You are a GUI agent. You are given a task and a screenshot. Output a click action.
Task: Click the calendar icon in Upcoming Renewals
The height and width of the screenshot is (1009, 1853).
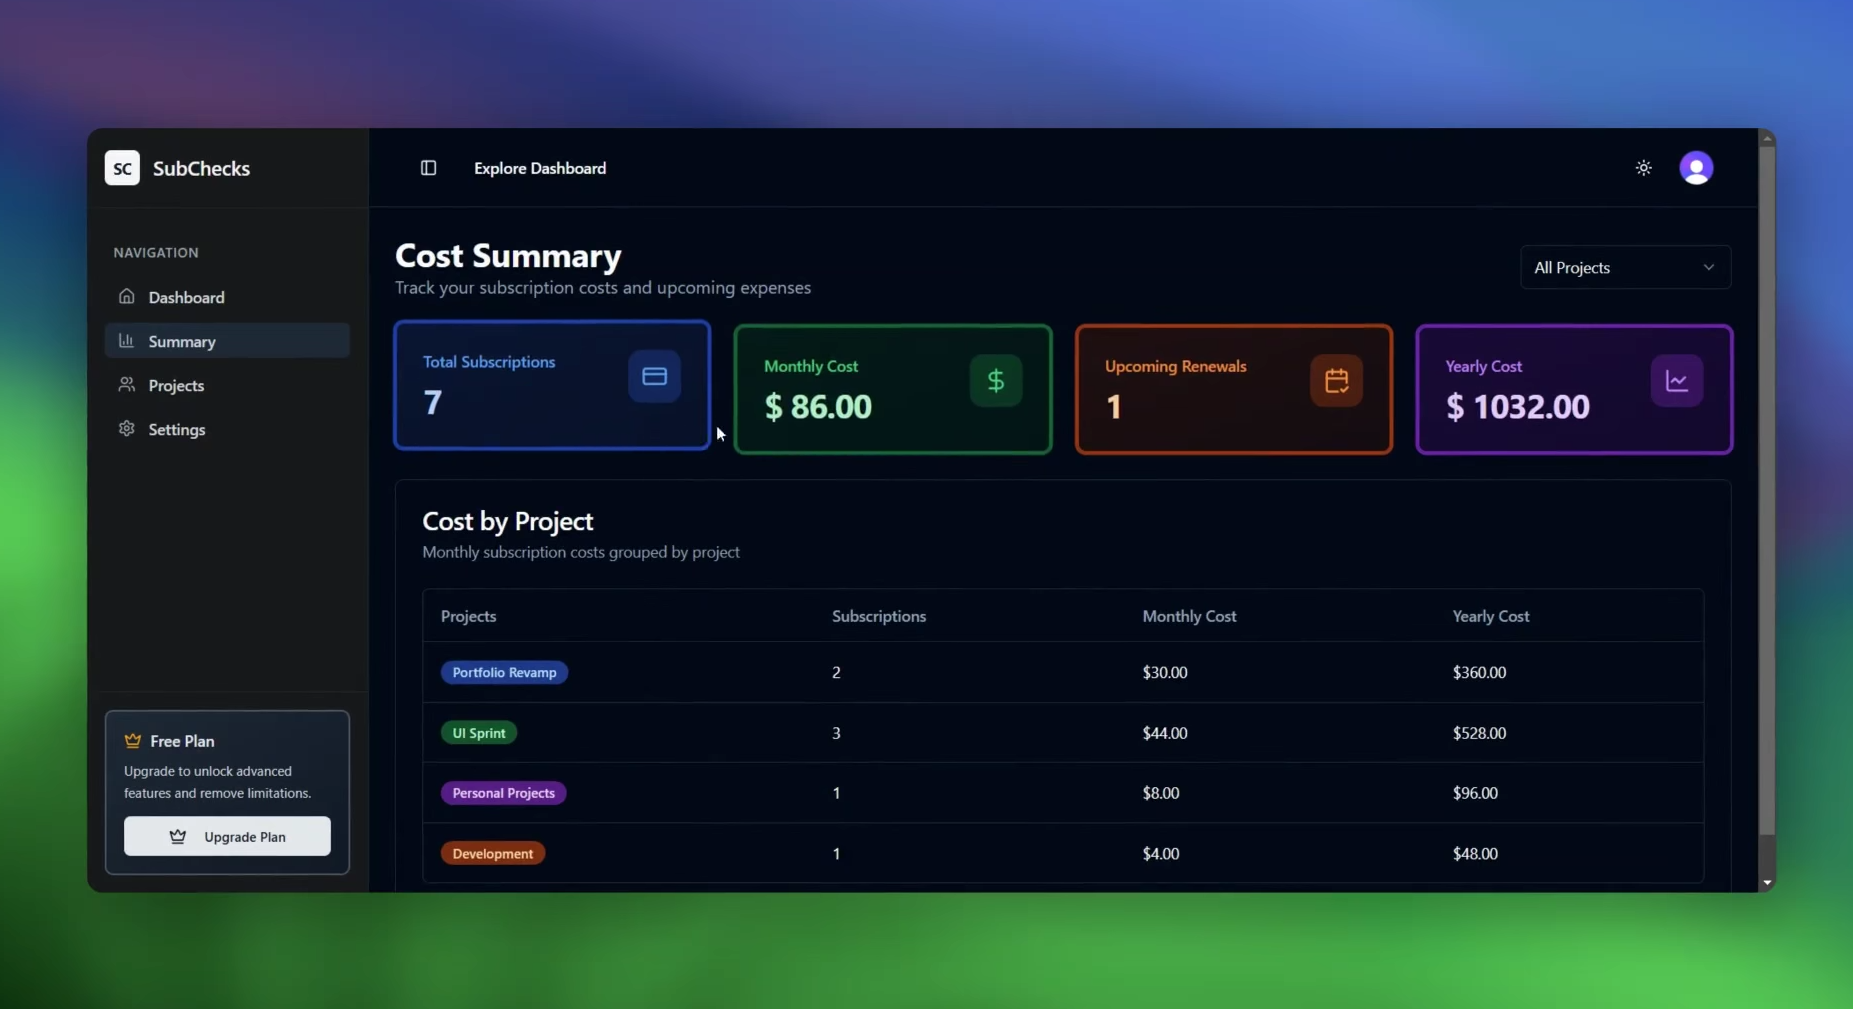[x=1336, y=381]
